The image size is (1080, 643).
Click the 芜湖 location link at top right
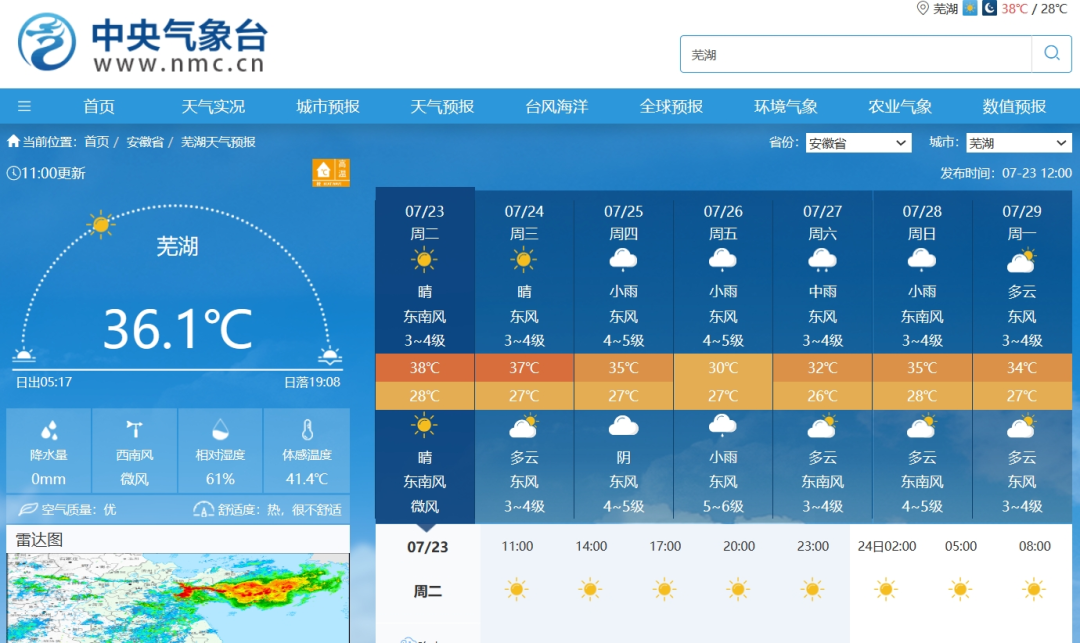tap(946, 8)
